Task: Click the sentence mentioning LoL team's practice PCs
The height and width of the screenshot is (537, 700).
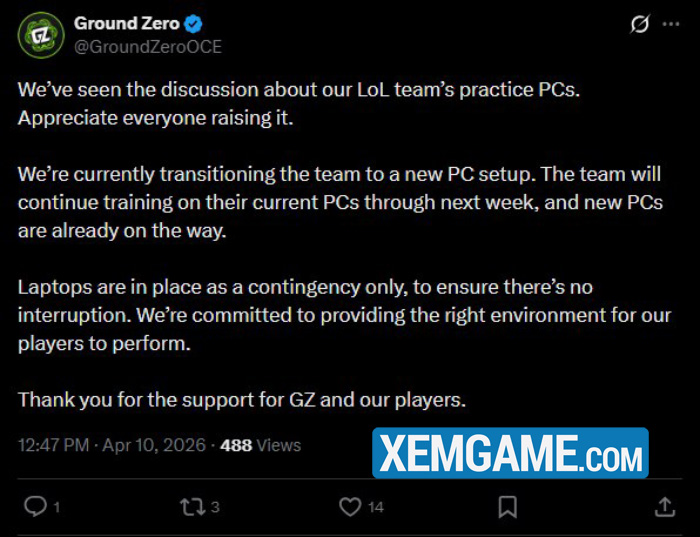Action: (x=298, y=88)
